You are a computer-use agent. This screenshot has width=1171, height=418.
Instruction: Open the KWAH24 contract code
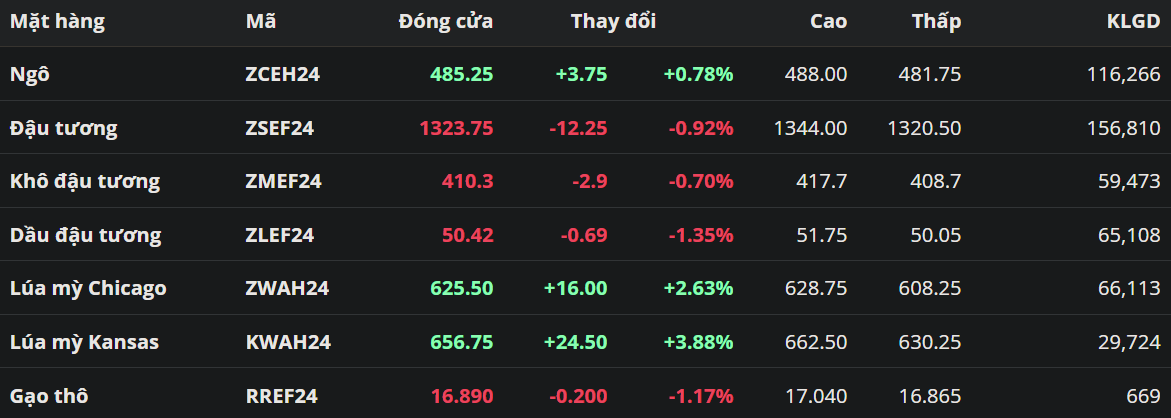[x=286, y=342]
